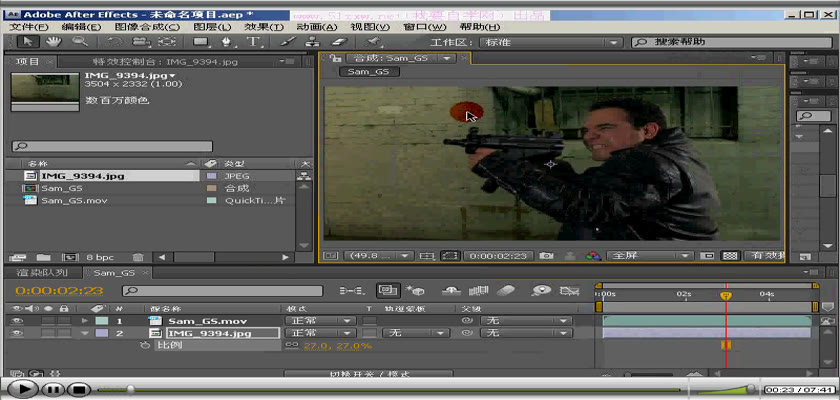Viewport: 840px width, 400px height.
Task: Click the shy layers icon in timeline
Action: (452, 291)
